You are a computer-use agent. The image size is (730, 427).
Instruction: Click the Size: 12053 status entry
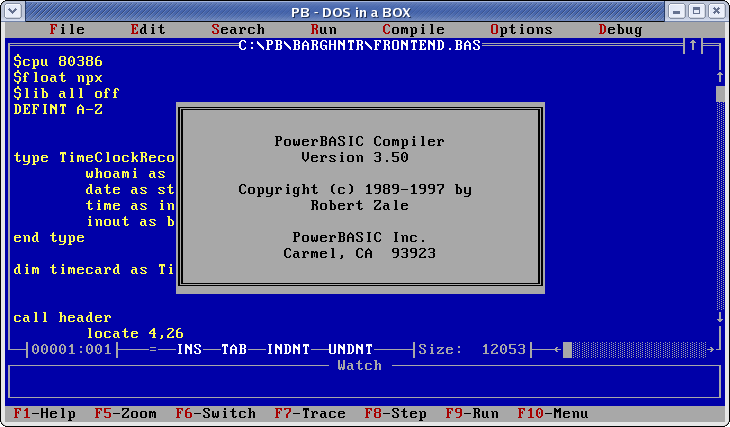point(472,349)
